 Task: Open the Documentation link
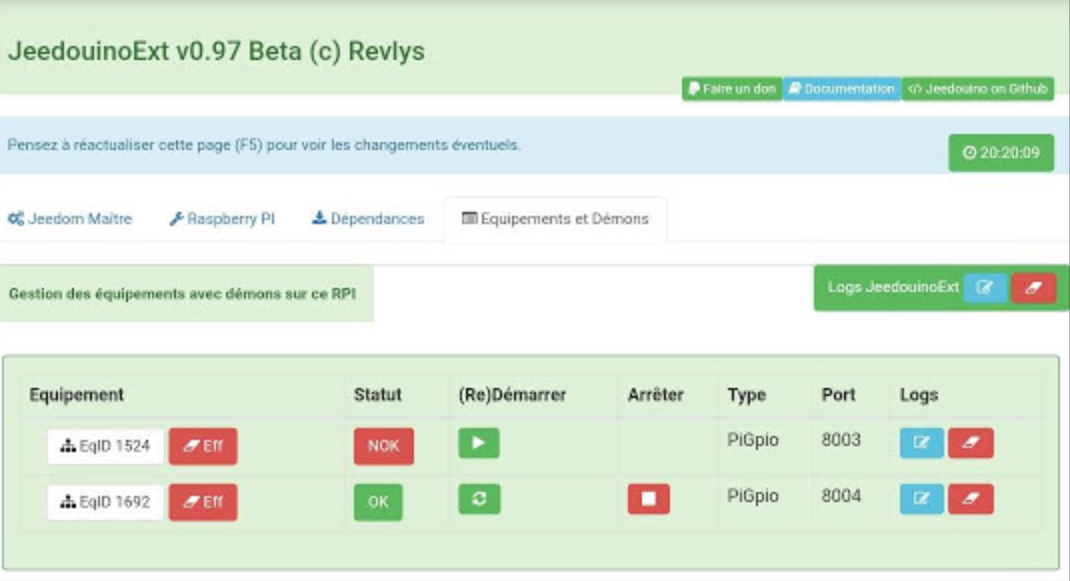tap(841, 89)
